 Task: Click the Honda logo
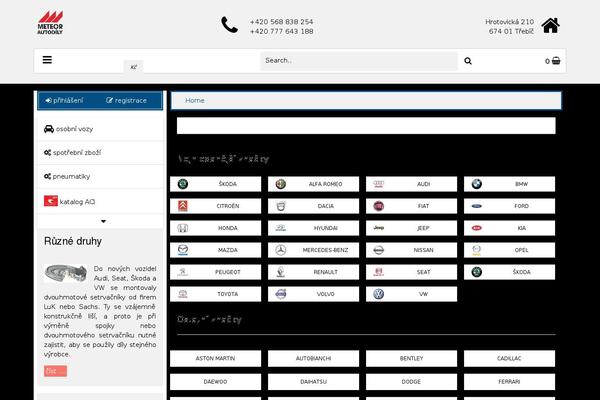point(183,228)
